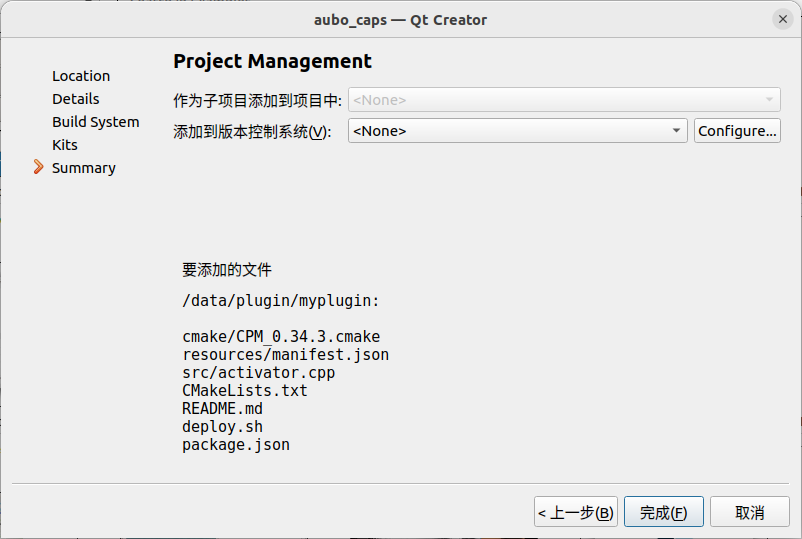Go back with the 上一步(B) button
The image size is (802, 539).
576,512
